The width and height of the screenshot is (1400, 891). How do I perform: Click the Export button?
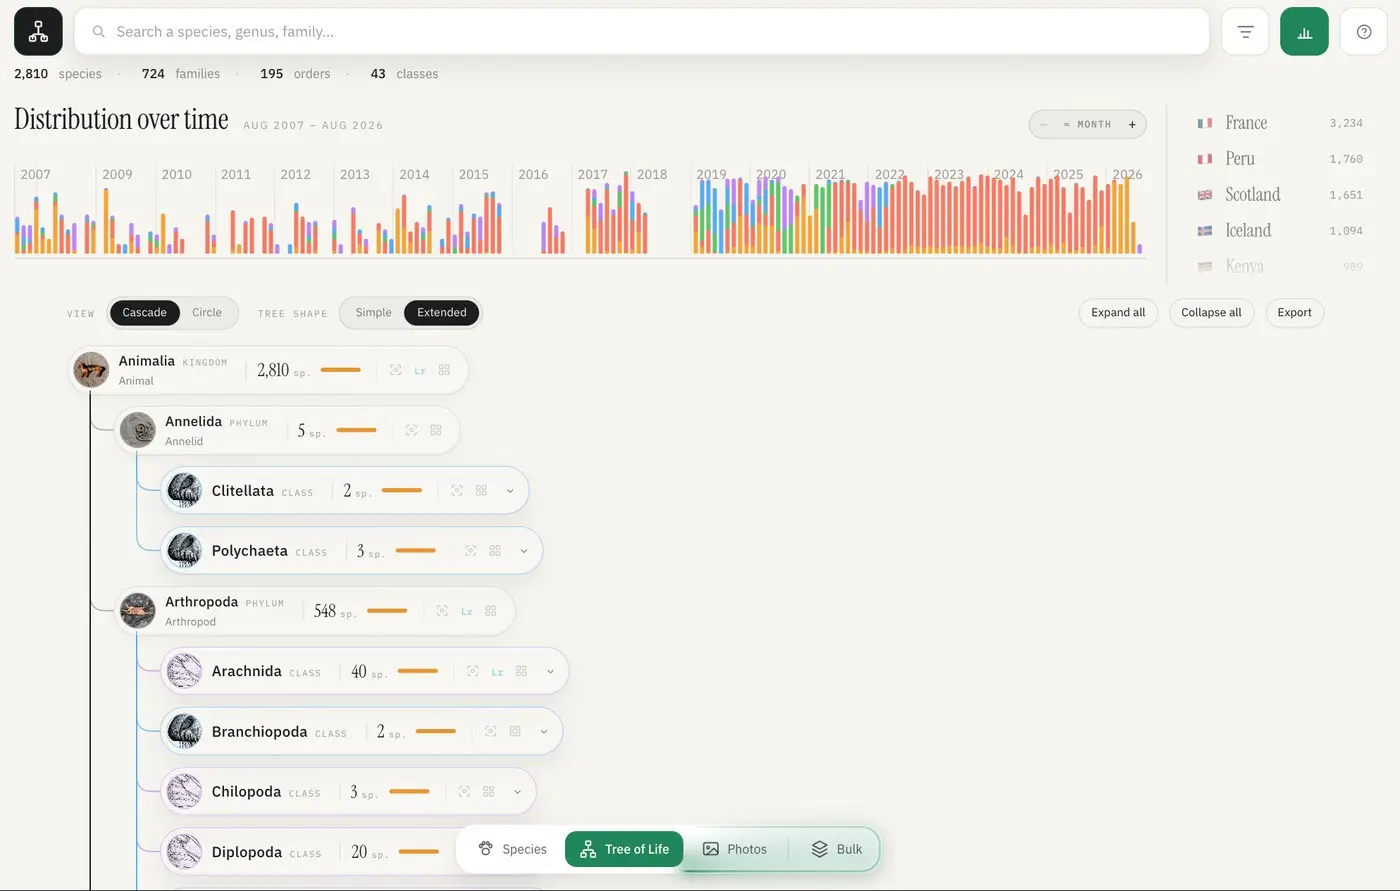point(1294,312)
